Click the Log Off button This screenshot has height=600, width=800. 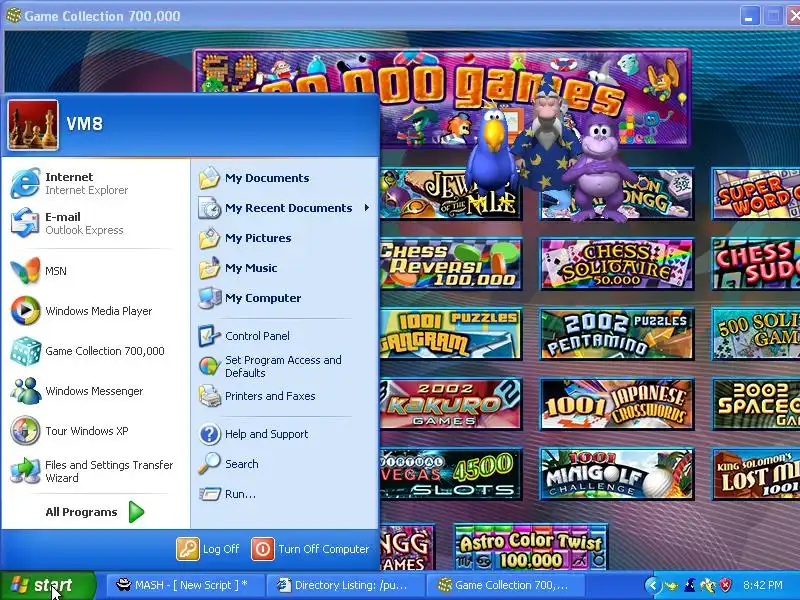[x=208, y=549]
